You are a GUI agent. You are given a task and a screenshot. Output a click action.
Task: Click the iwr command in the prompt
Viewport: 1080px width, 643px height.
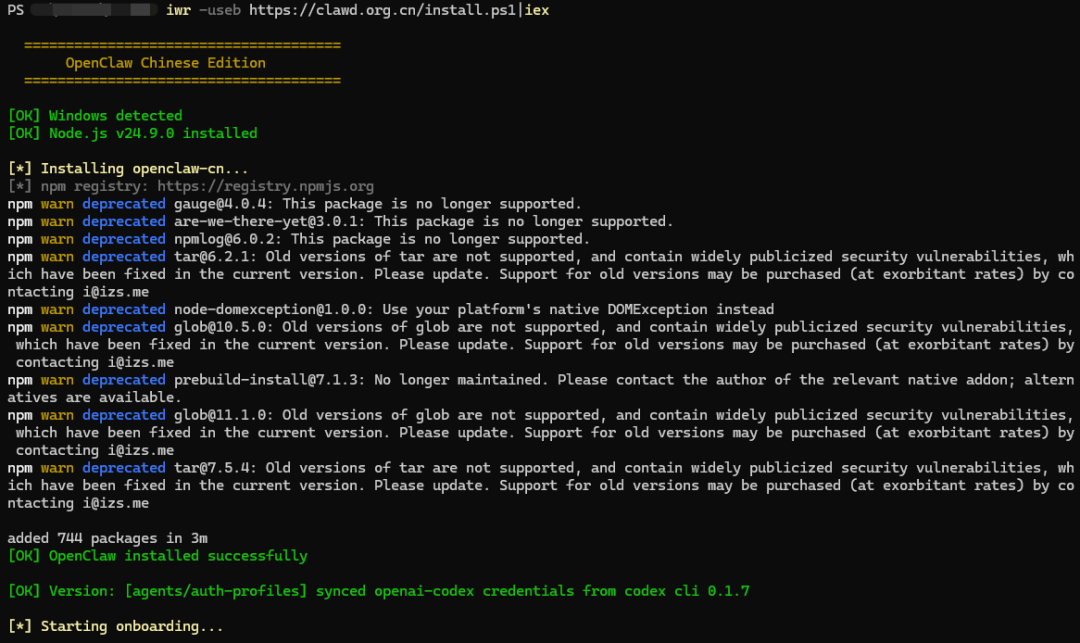pos(178,10)
